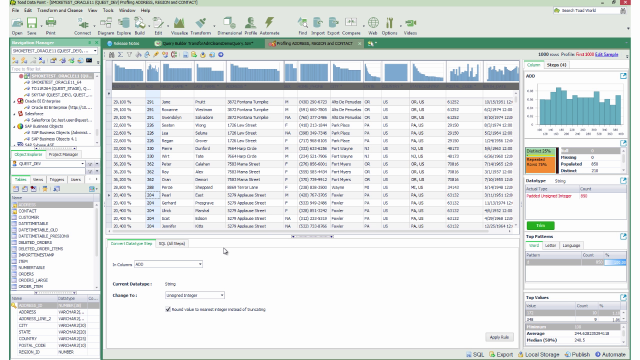640x360 pixels.
Task: Expand the SAP Business Objects tree node
Action: tap(15, 127)
